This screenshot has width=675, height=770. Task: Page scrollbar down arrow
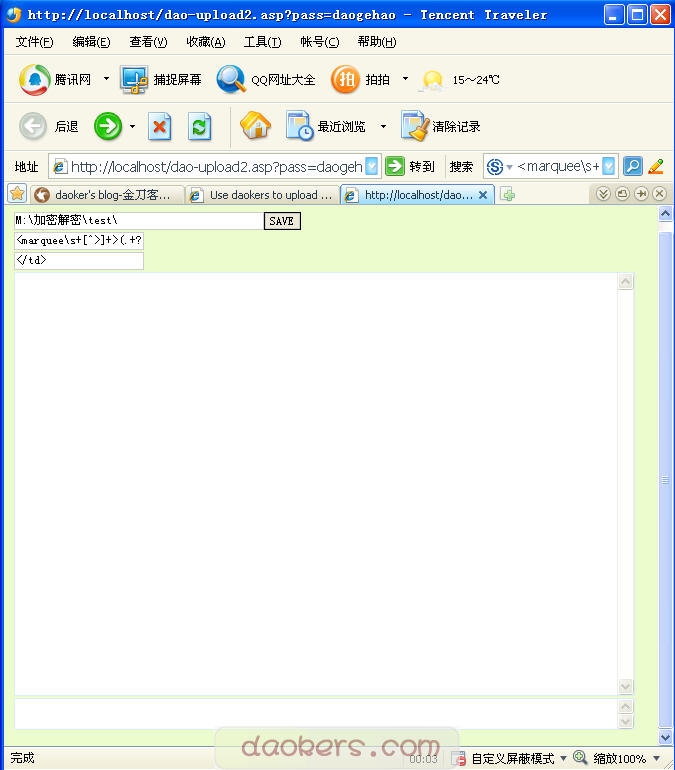pos(665,737)
